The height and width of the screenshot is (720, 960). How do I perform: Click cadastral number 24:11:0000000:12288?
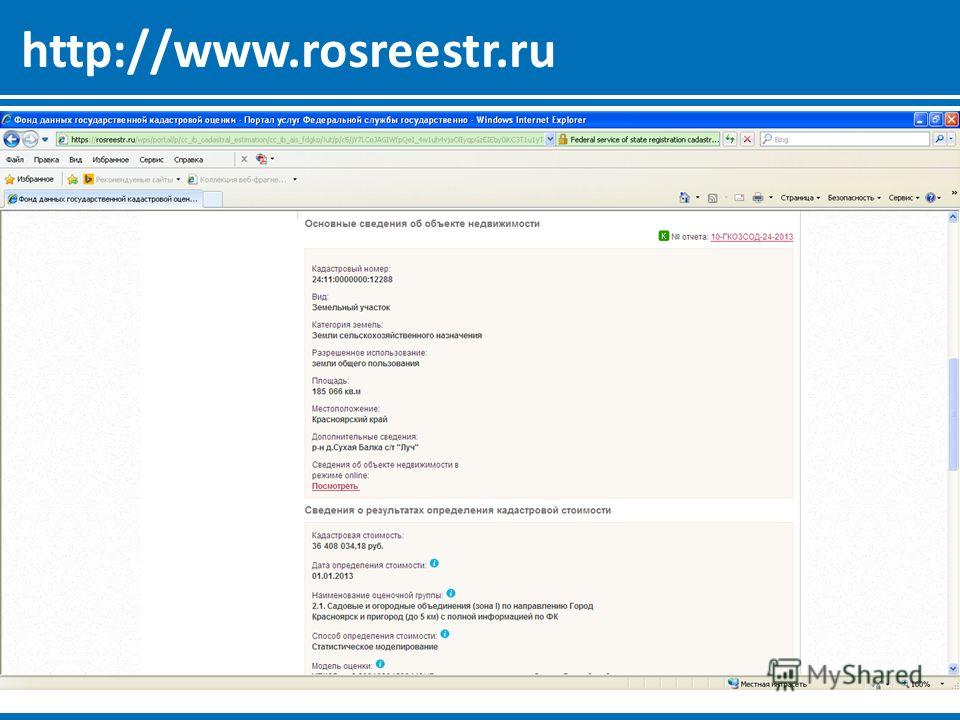click(x=352, y=279)
